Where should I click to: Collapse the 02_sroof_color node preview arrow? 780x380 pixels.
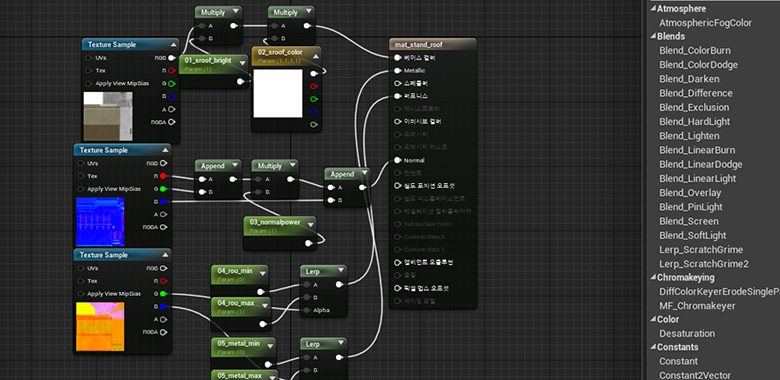pyautogui.click(x=316, y=56)
